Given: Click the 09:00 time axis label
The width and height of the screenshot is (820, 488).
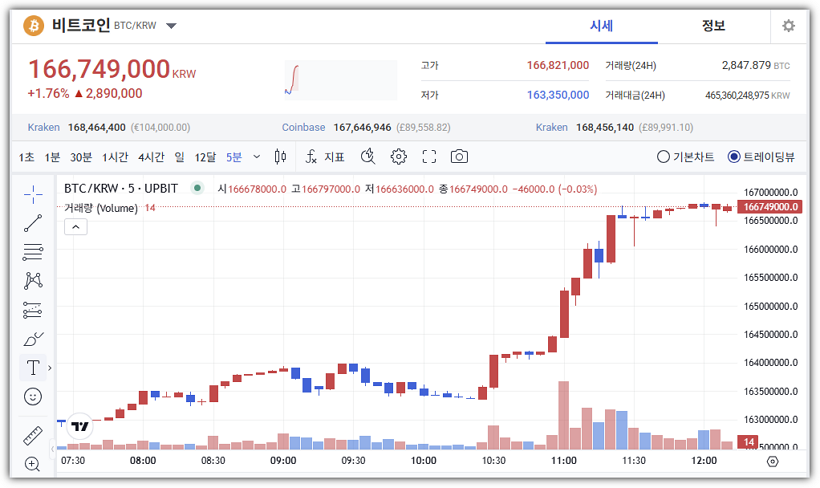Looking at the screenshot, I should click(283, 461).
